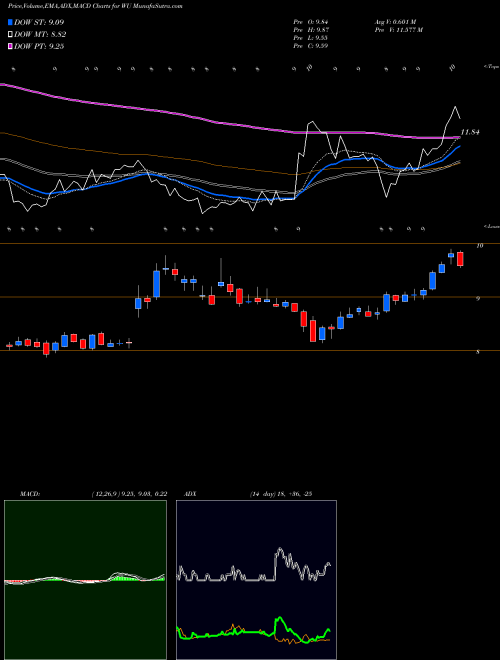
Task: Click the ADX '(14 day) 18, +36, -25' values
Action: tap(280, 494)
